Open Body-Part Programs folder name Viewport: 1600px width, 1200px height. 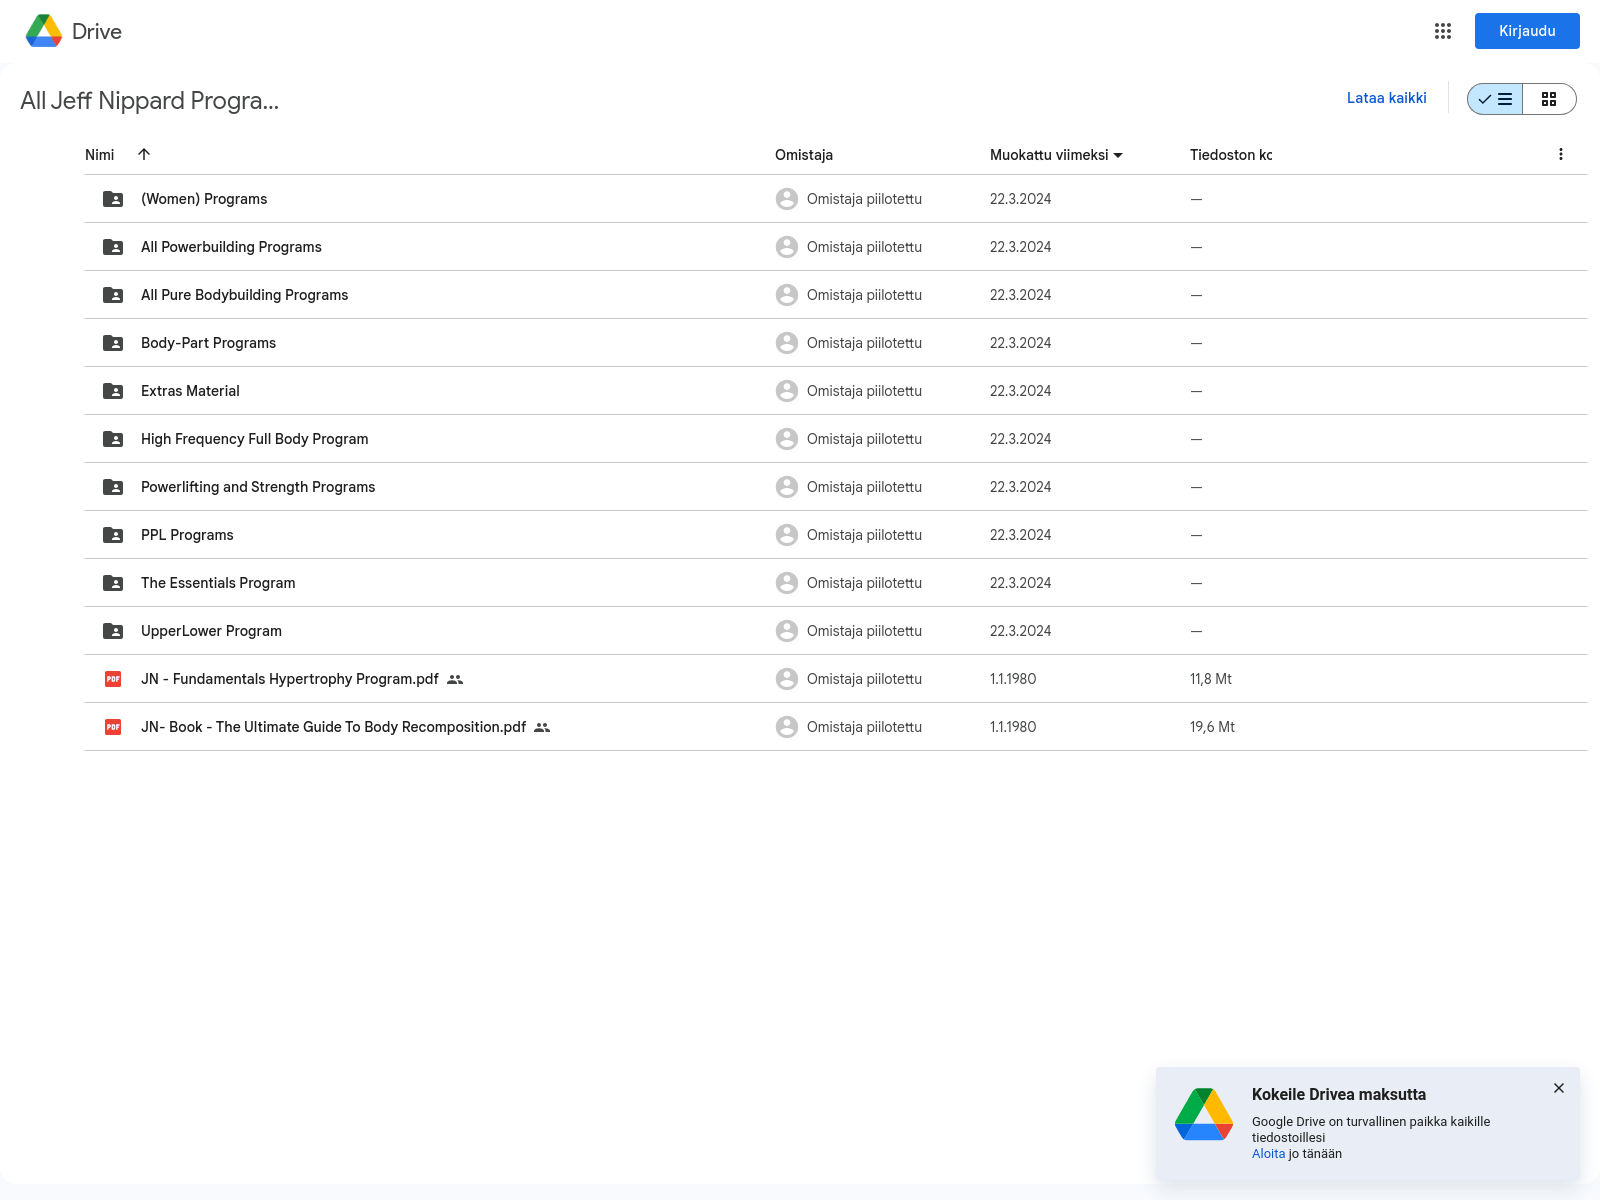coord(208,343)
